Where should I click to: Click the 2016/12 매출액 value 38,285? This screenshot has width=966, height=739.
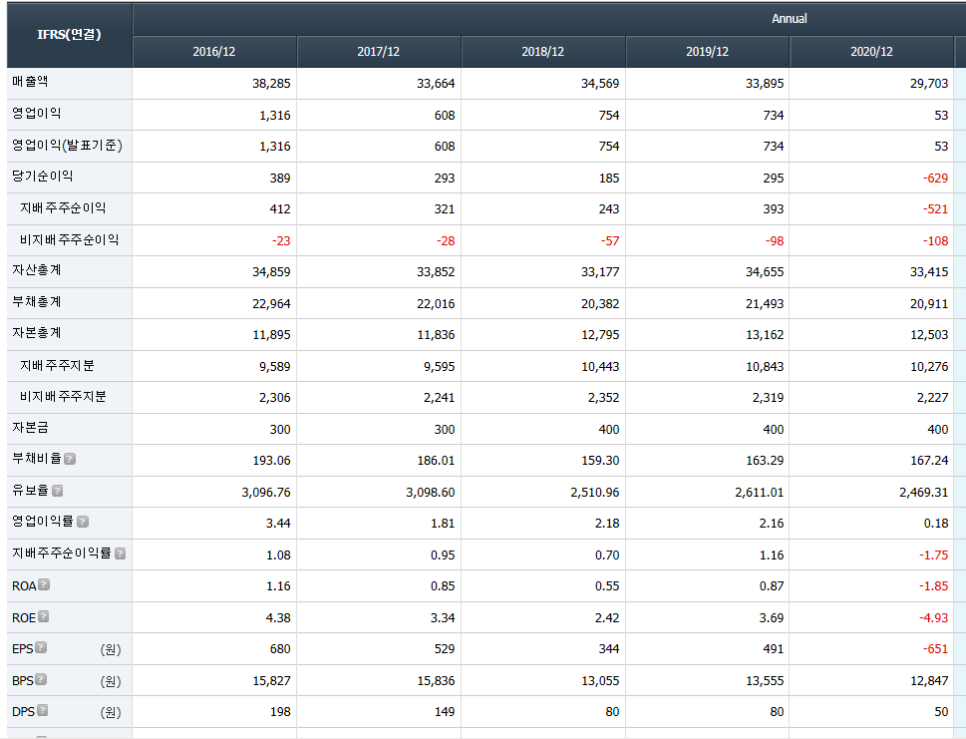point(271,84)
